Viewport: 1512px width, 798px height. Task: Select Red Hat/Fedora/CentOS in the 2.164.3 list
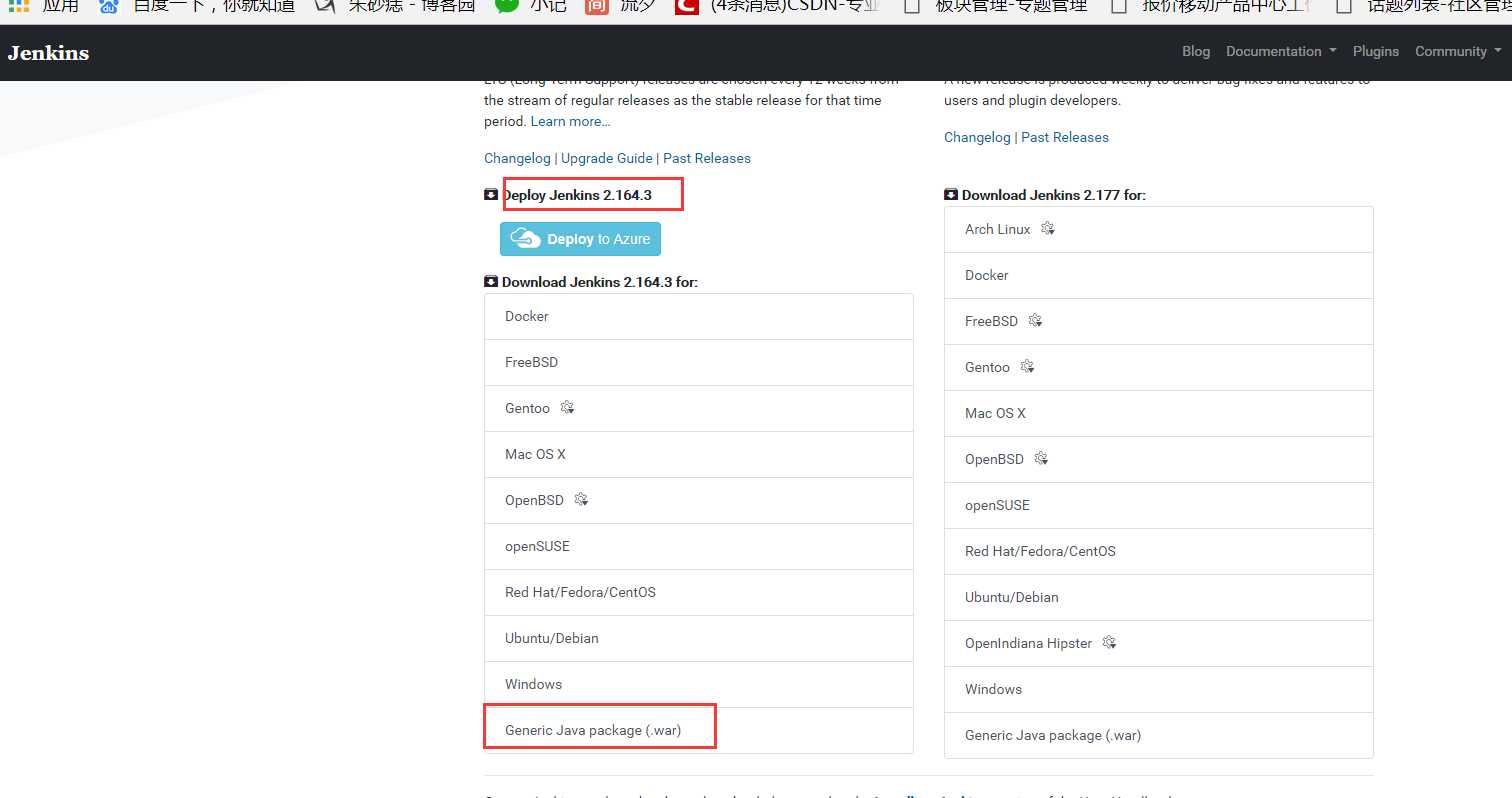pyautogui.click(x=699, y=592)
